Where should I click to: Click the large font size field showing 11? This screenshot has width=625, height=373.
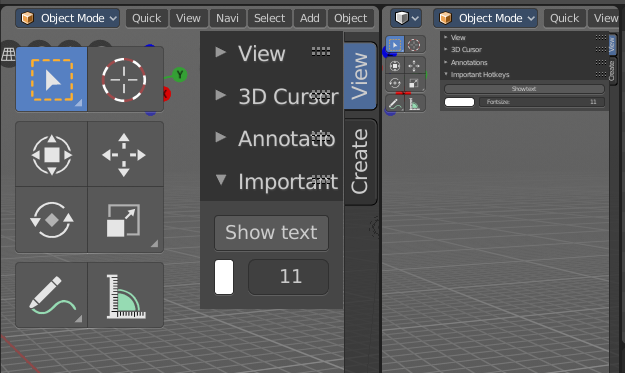289,277
